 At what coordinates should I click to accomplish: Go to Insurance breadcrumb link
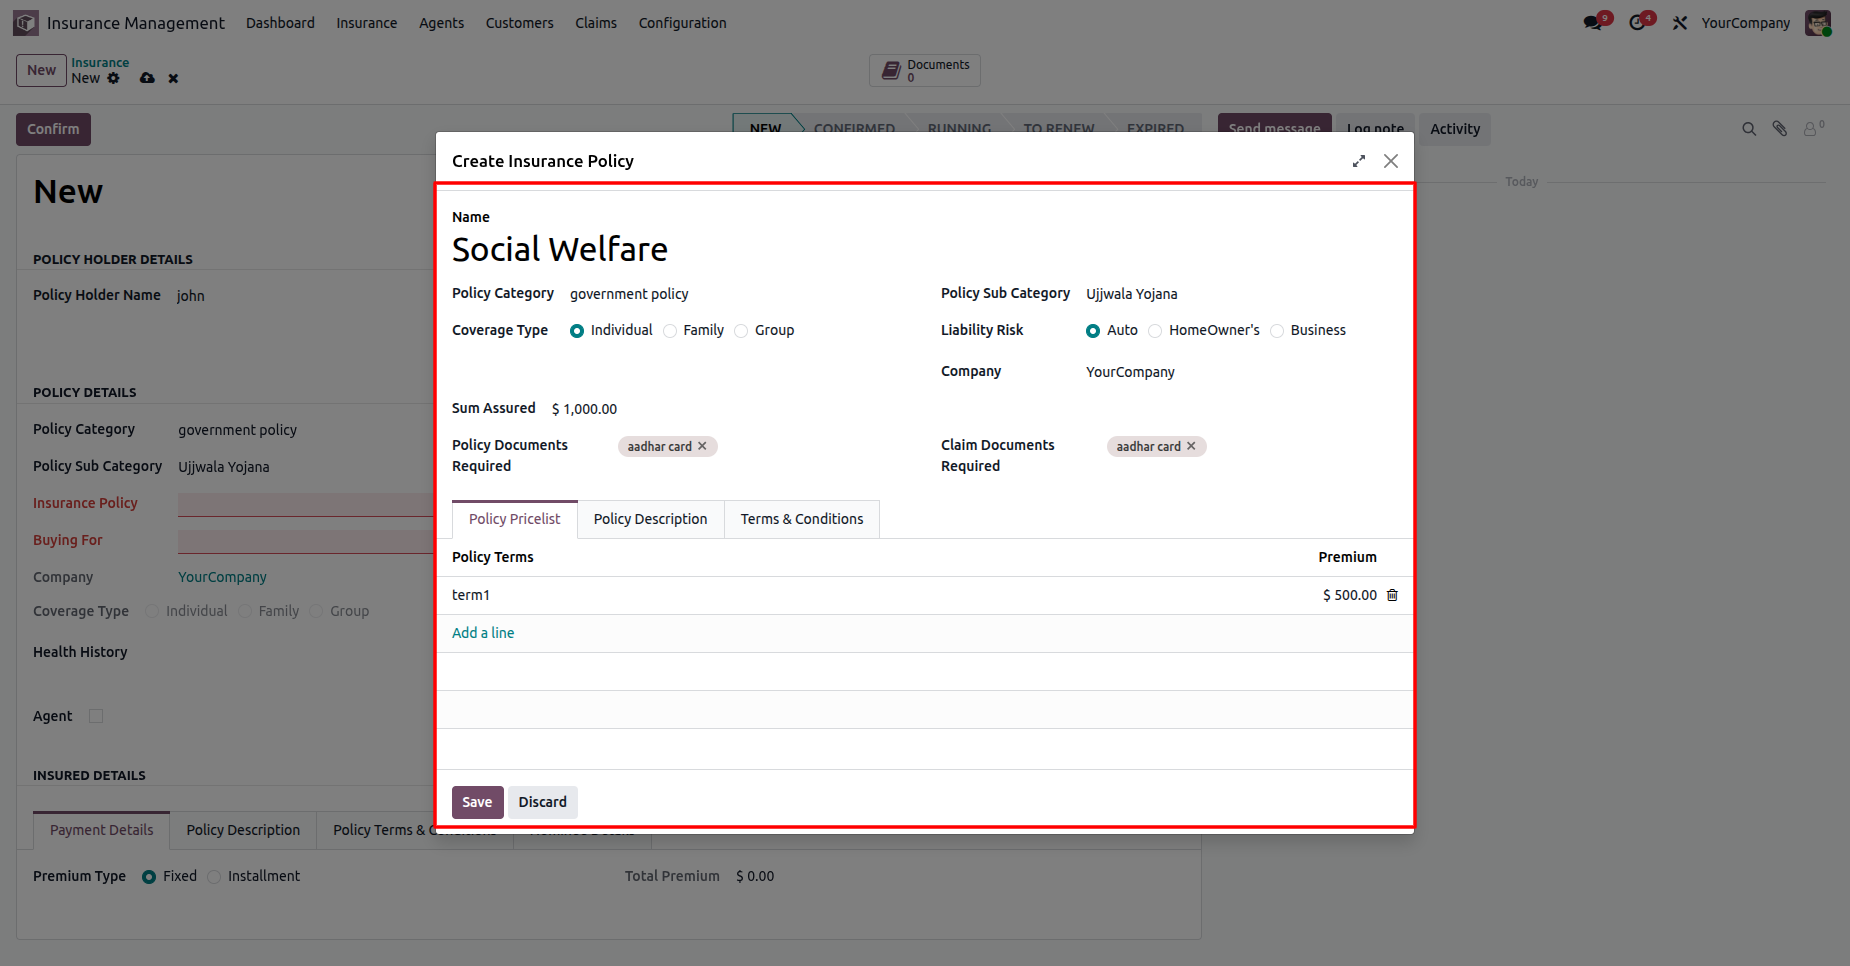click(100, 63)
